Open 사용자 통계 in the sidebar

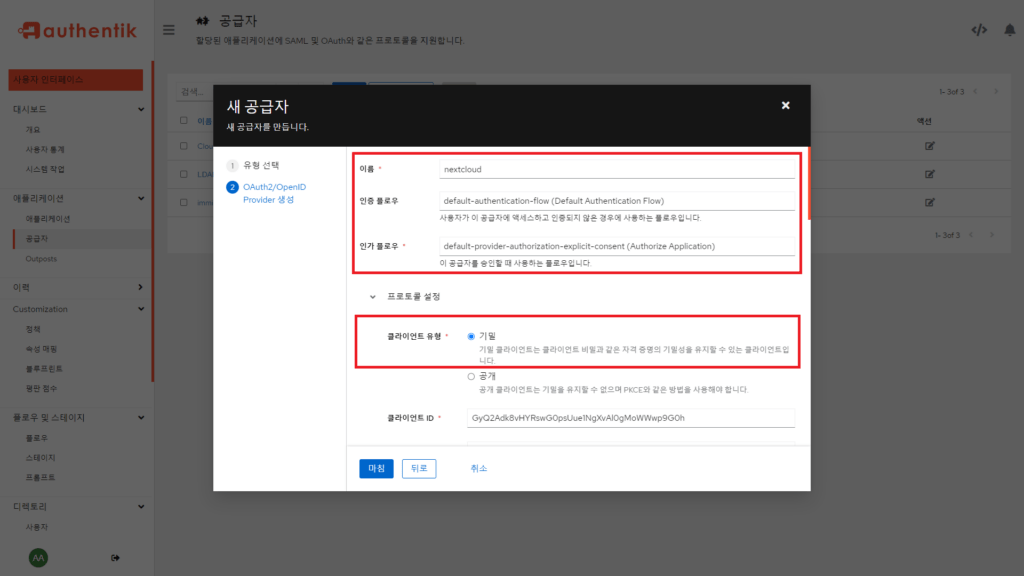click(x=44, y=150)
